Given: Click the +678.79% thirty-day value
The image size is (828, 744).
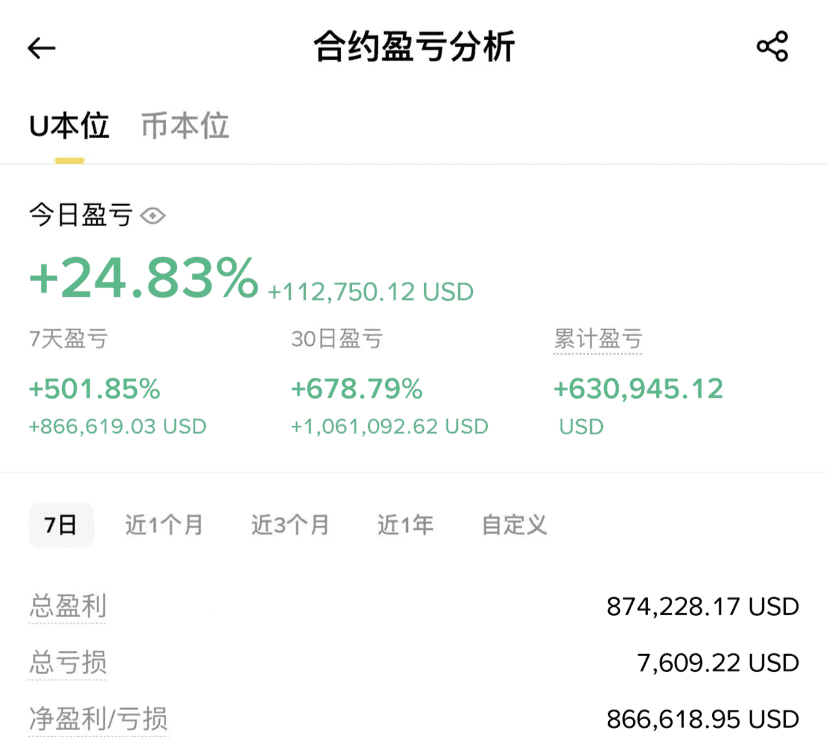Looking at the screenshot, I should (357, 389).
